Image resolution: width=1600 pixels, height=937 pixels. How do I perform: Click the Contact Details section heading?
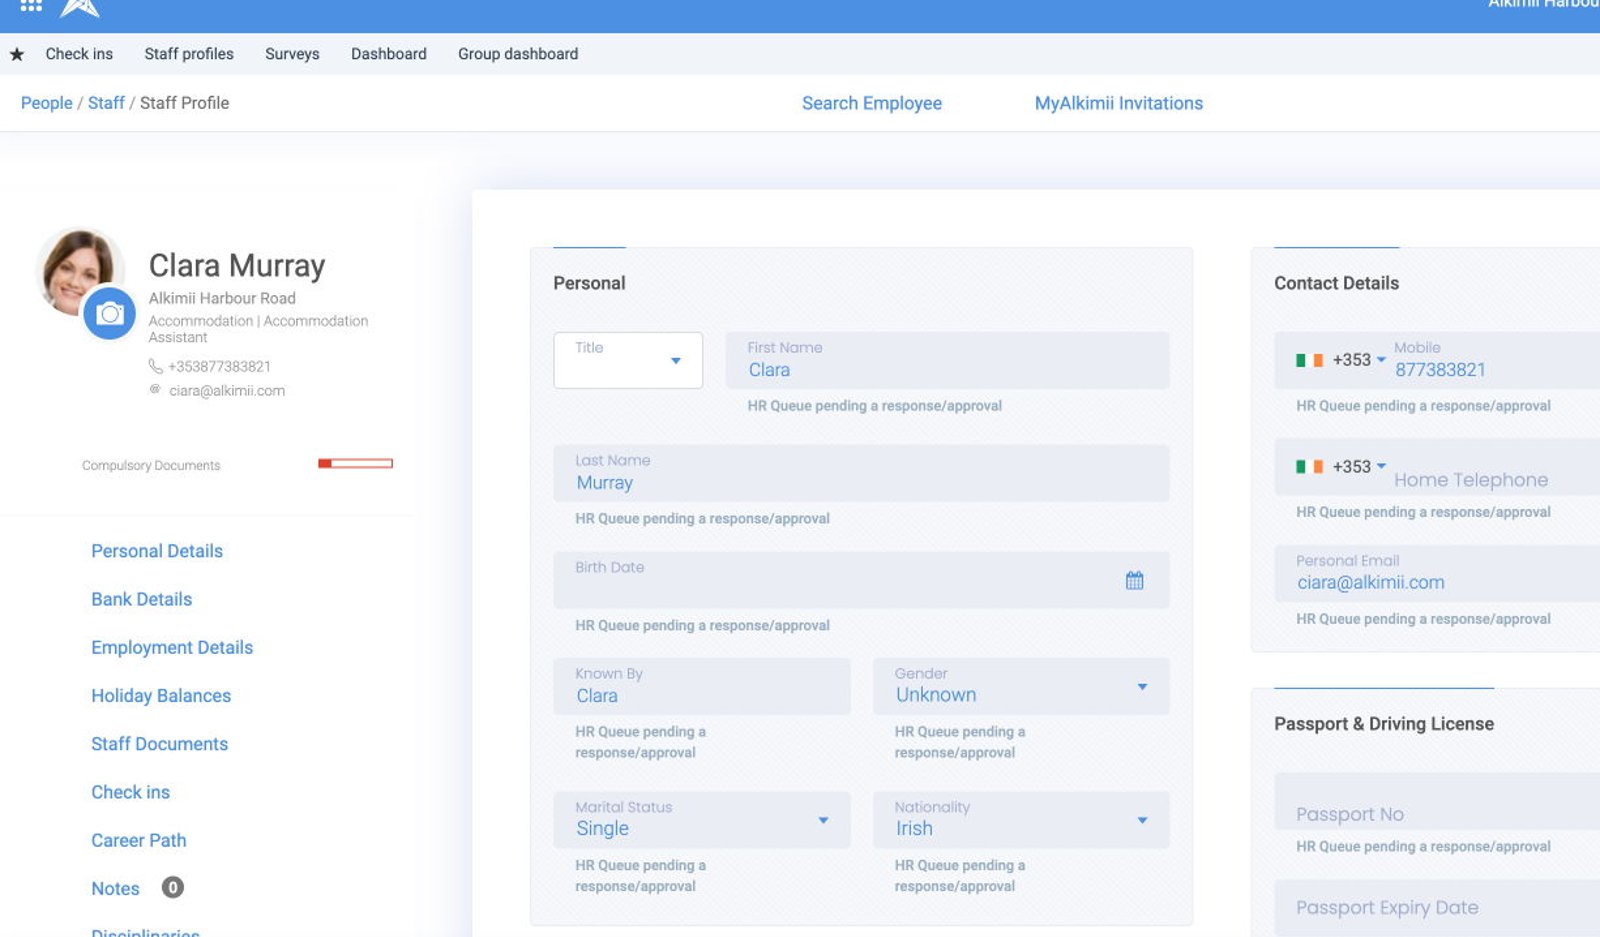(x=1336, y=283)
